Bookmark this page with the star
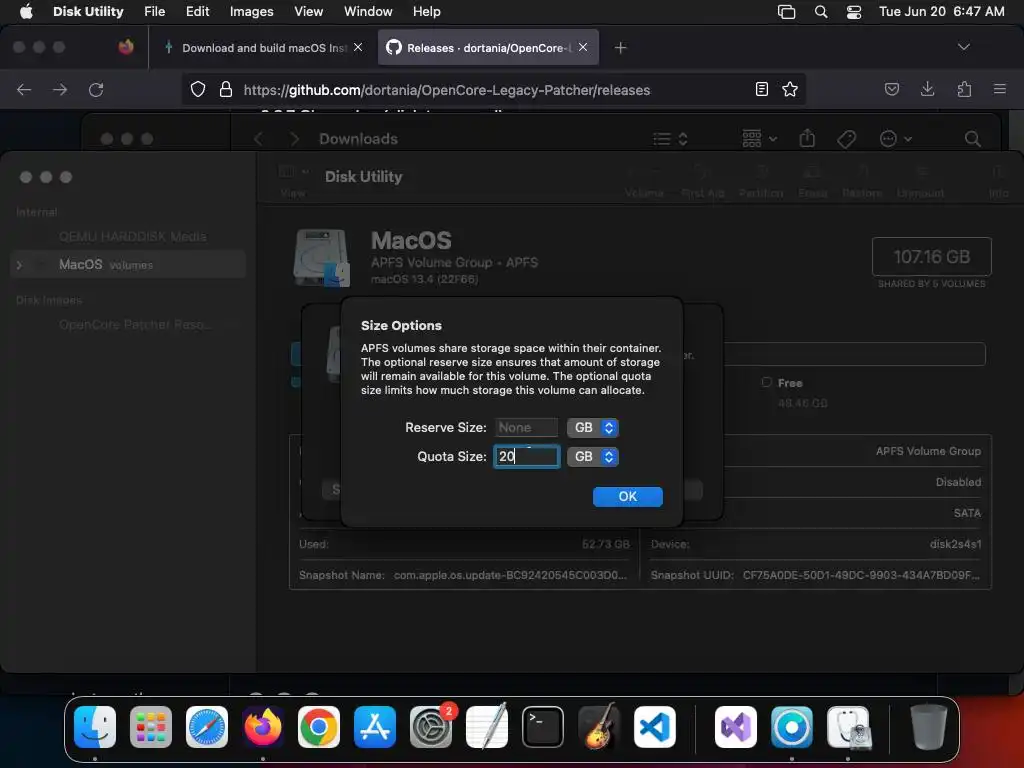The image size is (1024, 768). pyautogui.click(x=790, y=89)
